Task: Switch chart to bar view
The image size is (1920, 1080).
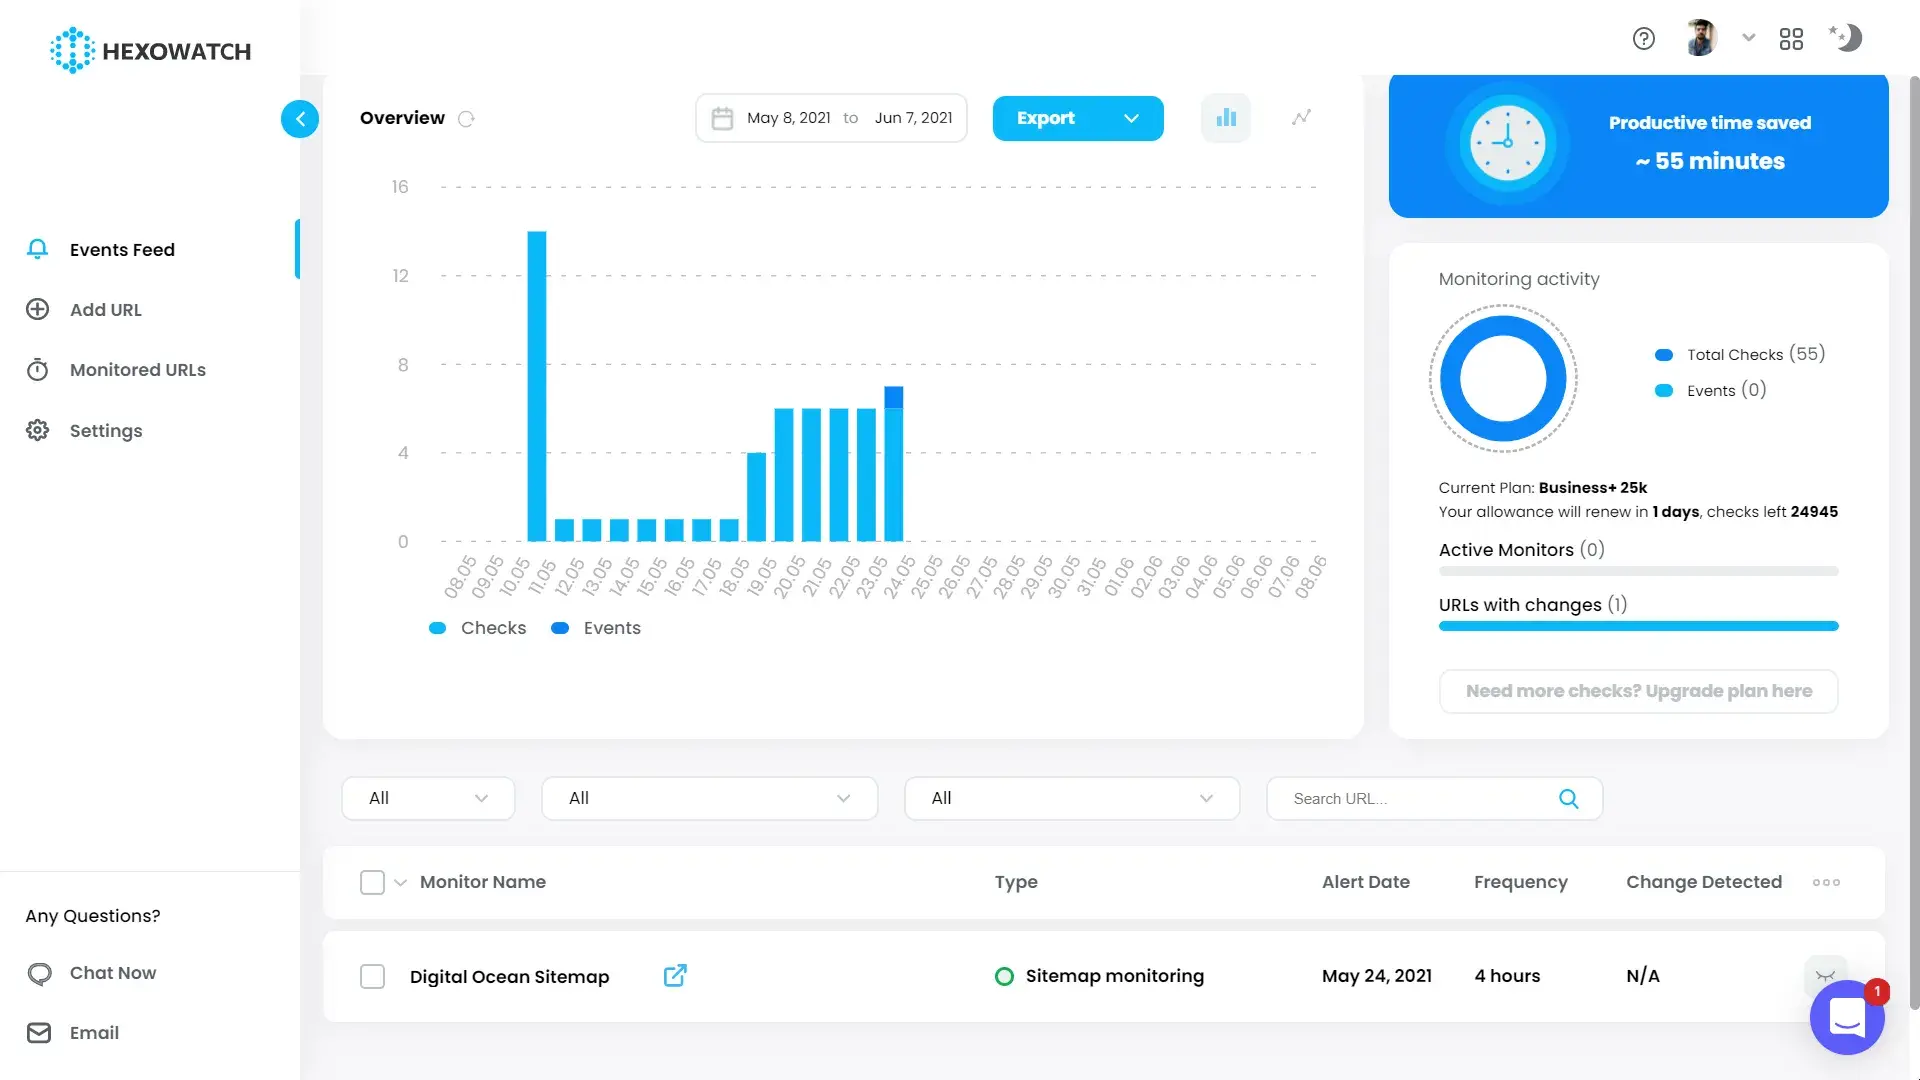Action: [1225, 117]
